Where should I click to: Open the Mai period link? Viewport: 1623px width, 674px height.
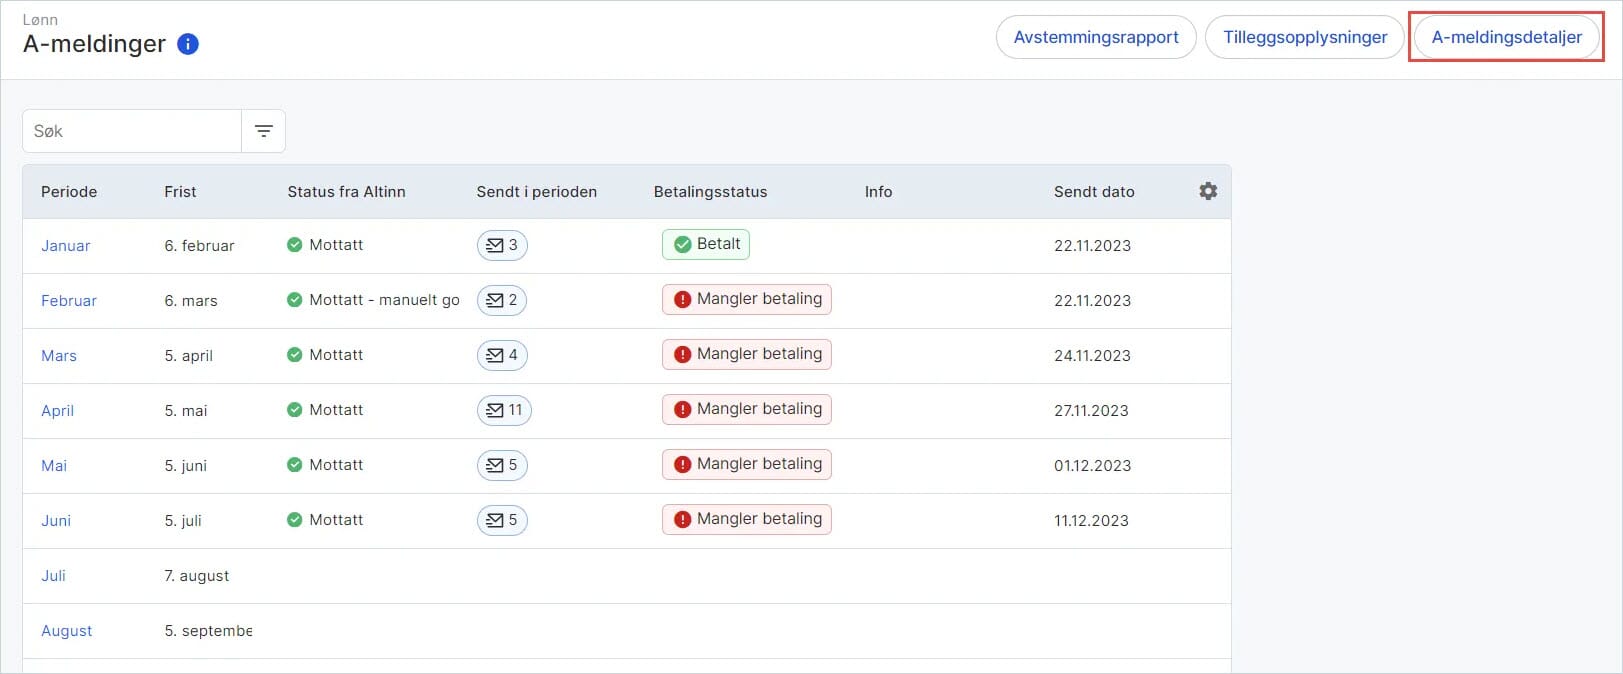[54, 466]
